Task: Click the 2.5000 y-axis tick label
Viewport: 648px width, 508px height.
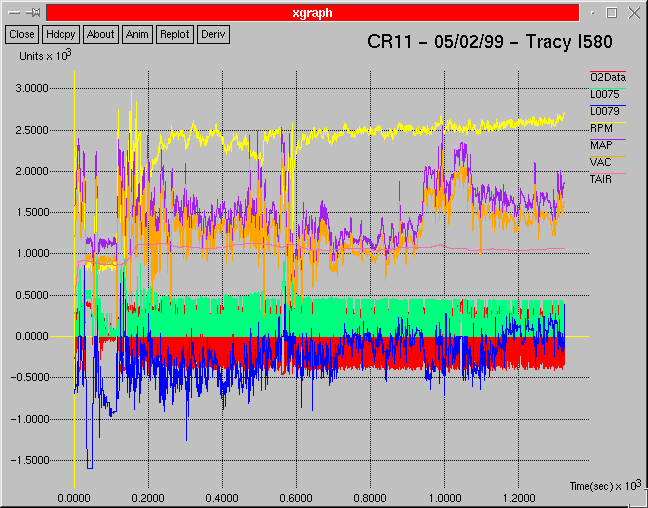Action: (x=32, y=130)
